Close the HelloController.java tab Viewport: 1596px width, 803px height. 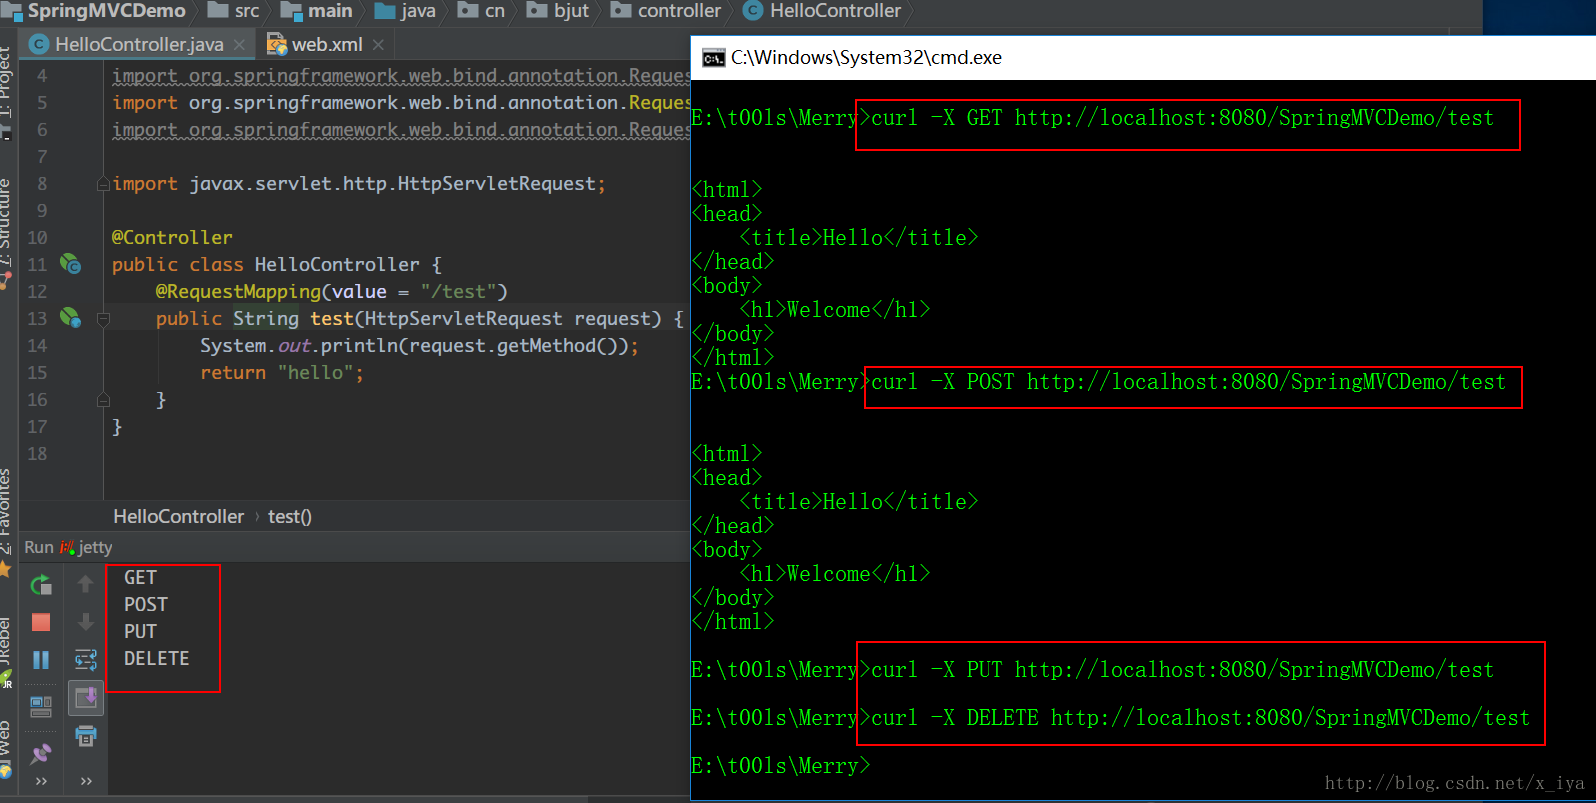coord(239,45)
